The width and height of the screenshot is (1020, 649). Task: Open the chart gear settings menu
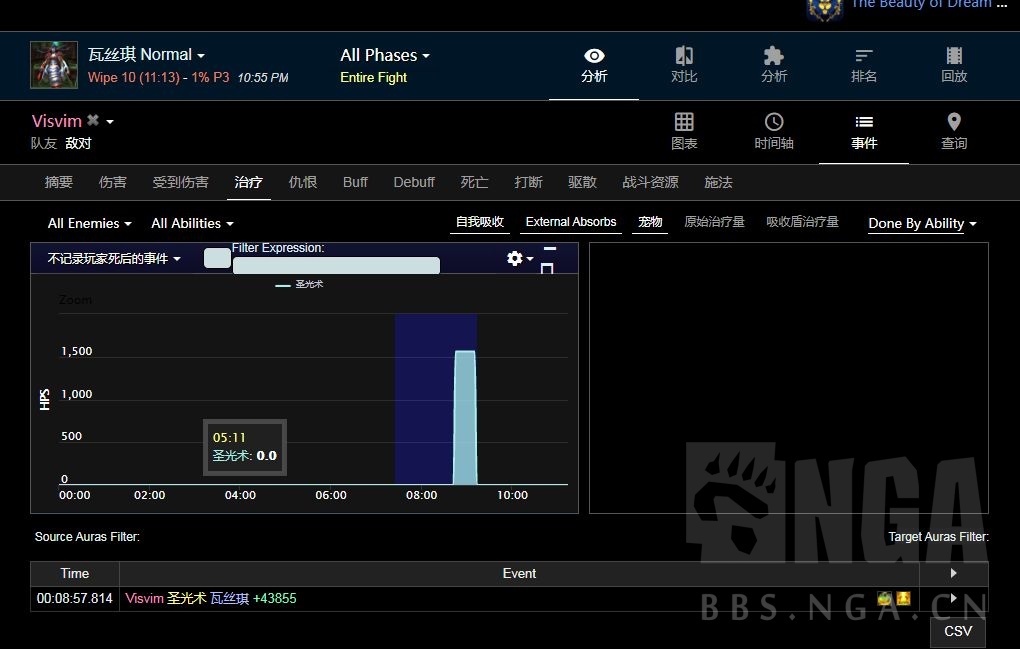coord(519,258)
